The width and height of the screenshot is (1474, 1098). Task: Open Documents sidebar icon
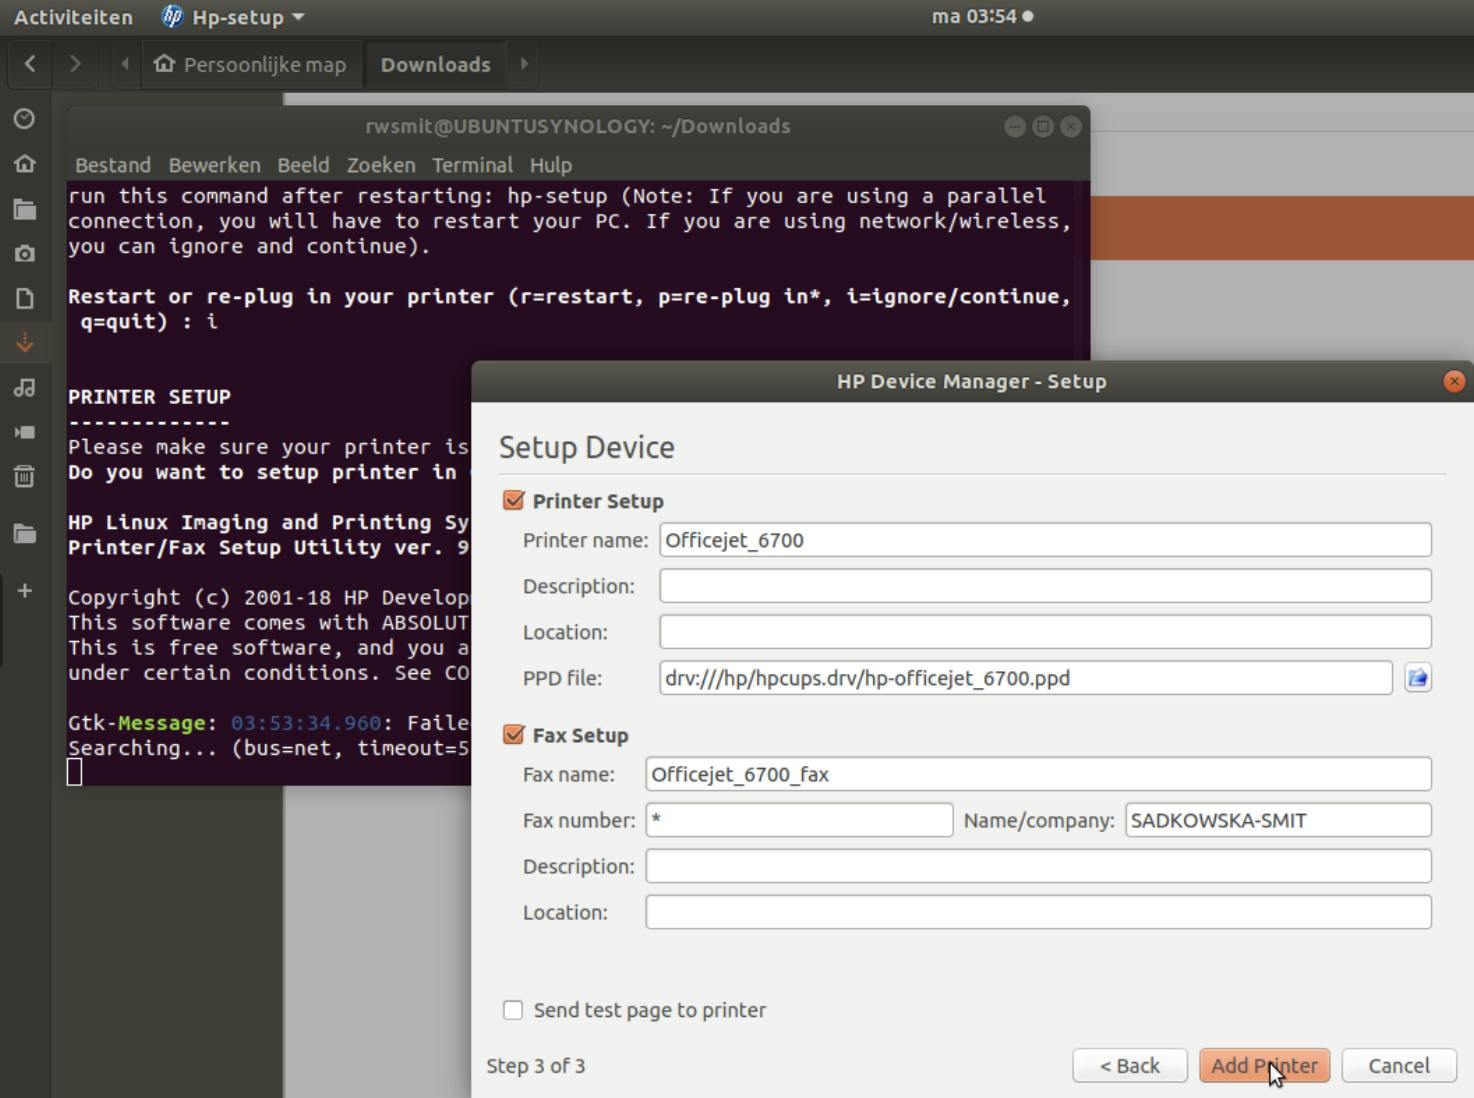pos(25,298)
